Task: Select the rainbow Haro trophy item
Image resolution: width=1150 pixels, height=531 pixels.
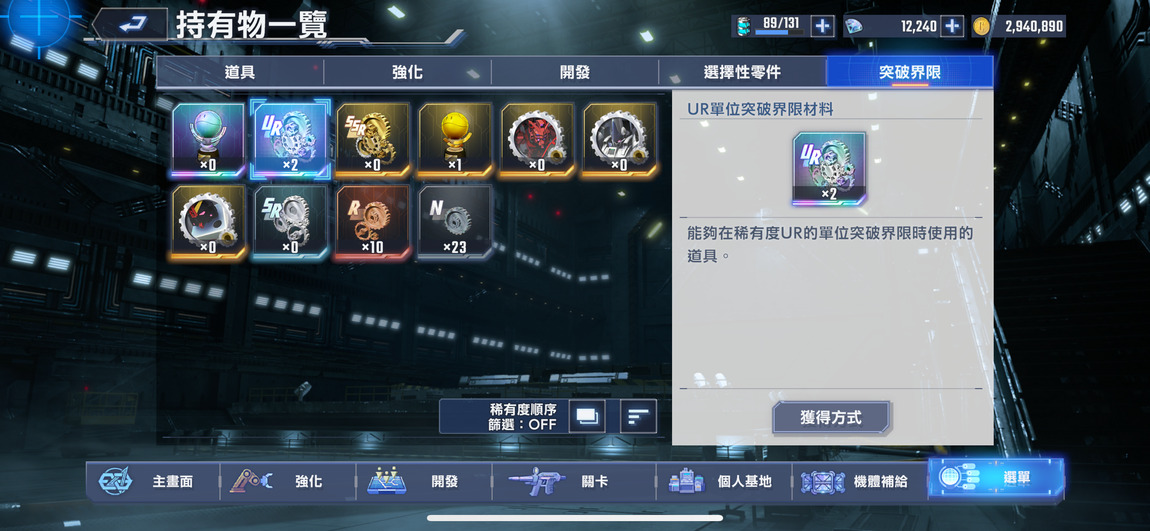Action: click(208, 139)
